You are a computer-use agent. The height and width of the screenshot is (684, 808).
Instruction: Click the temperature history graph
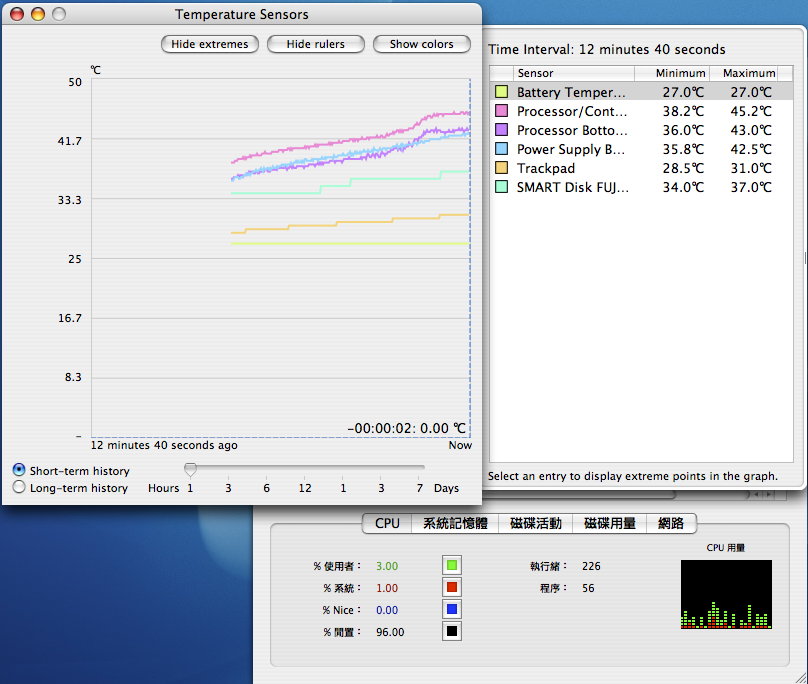click(x=281, y=258)
